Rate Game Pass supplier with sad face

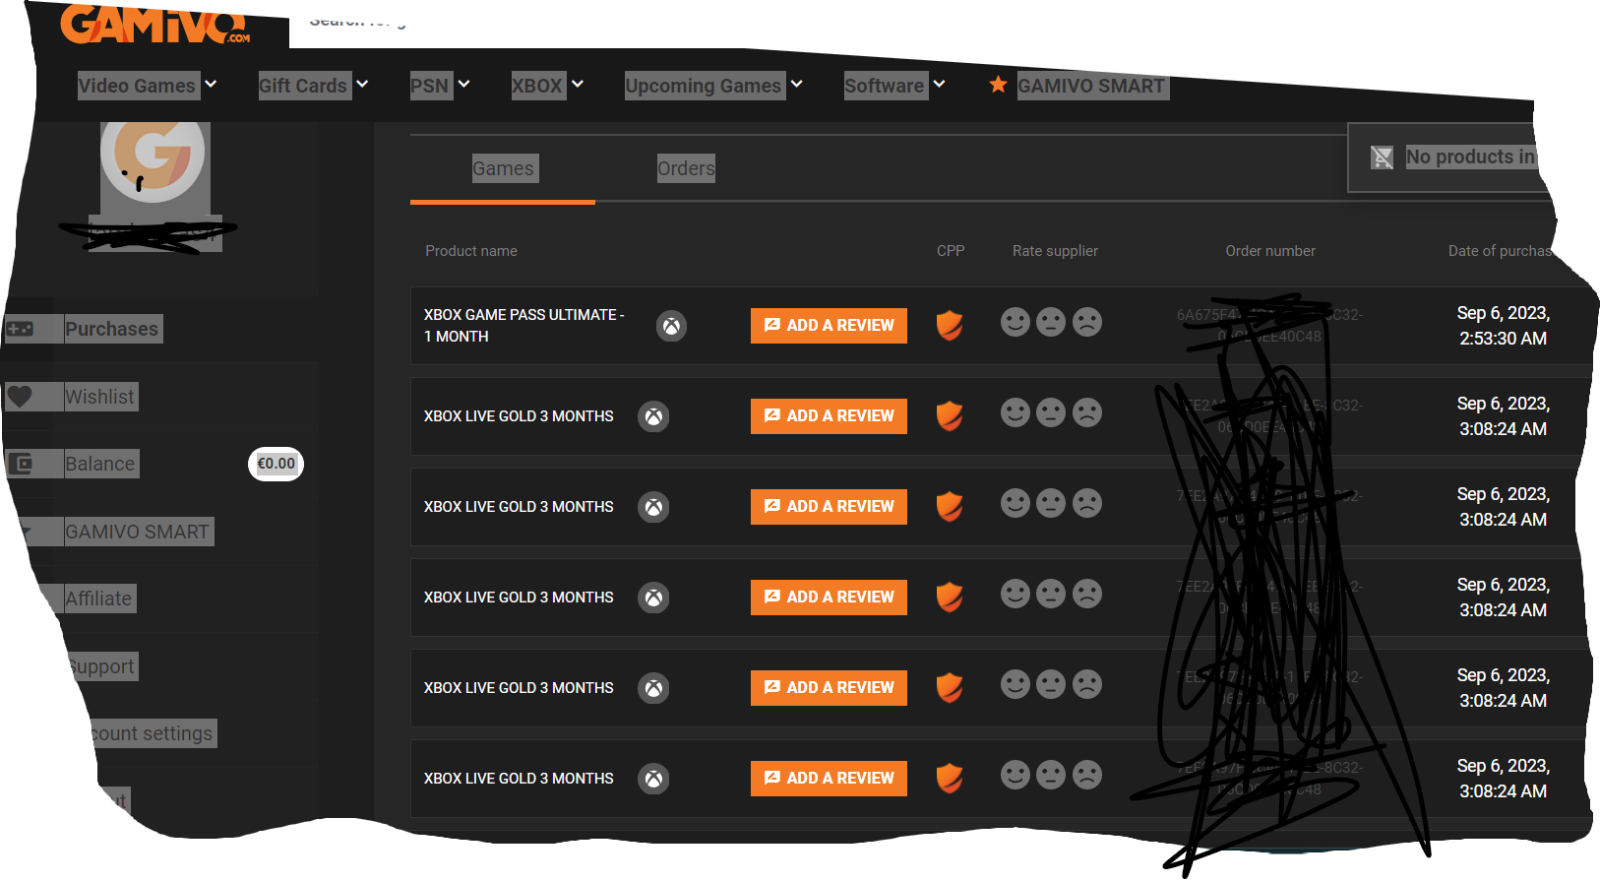click(1087, 322)
